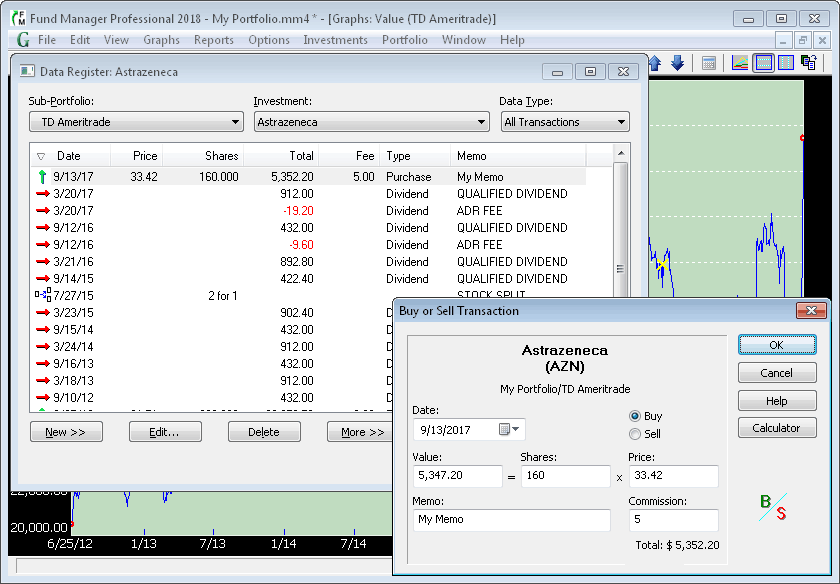Click the Data Register window title icon
Image resolution: width=840 pixels, height=584 pixels.
27,71
